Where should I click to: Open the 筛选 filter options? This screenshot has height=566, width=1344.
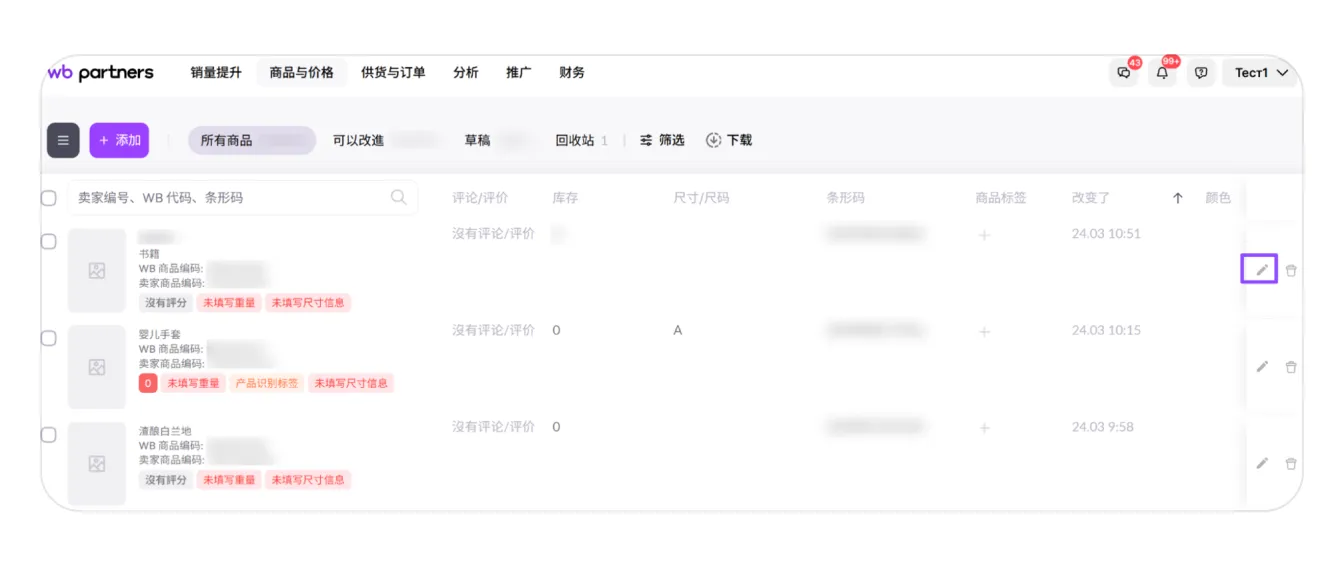[x=662, y=141]
